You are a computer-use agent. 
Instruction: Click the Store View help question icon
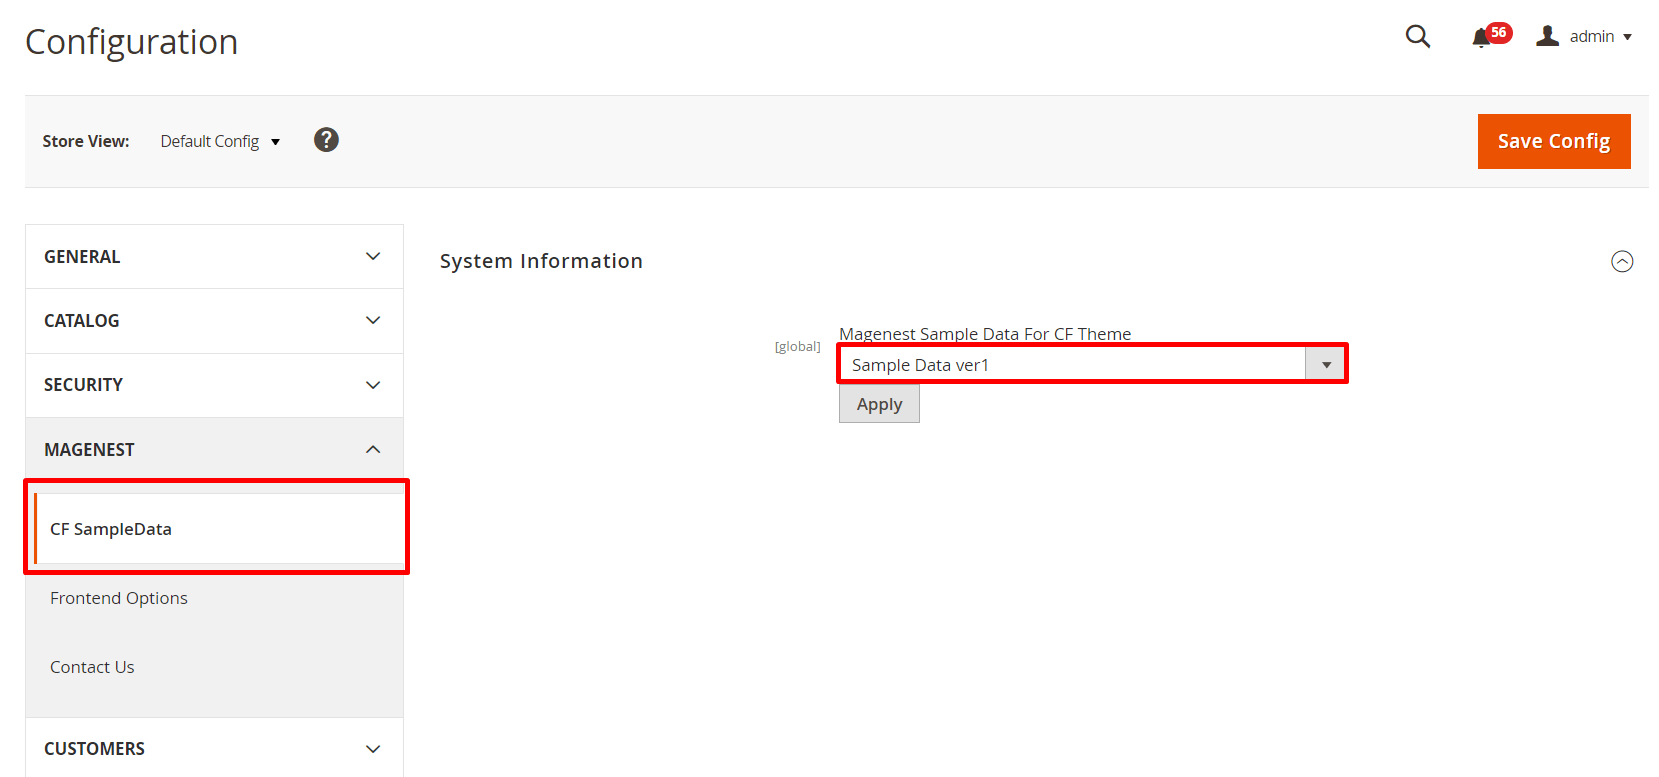tap(326, 140)
